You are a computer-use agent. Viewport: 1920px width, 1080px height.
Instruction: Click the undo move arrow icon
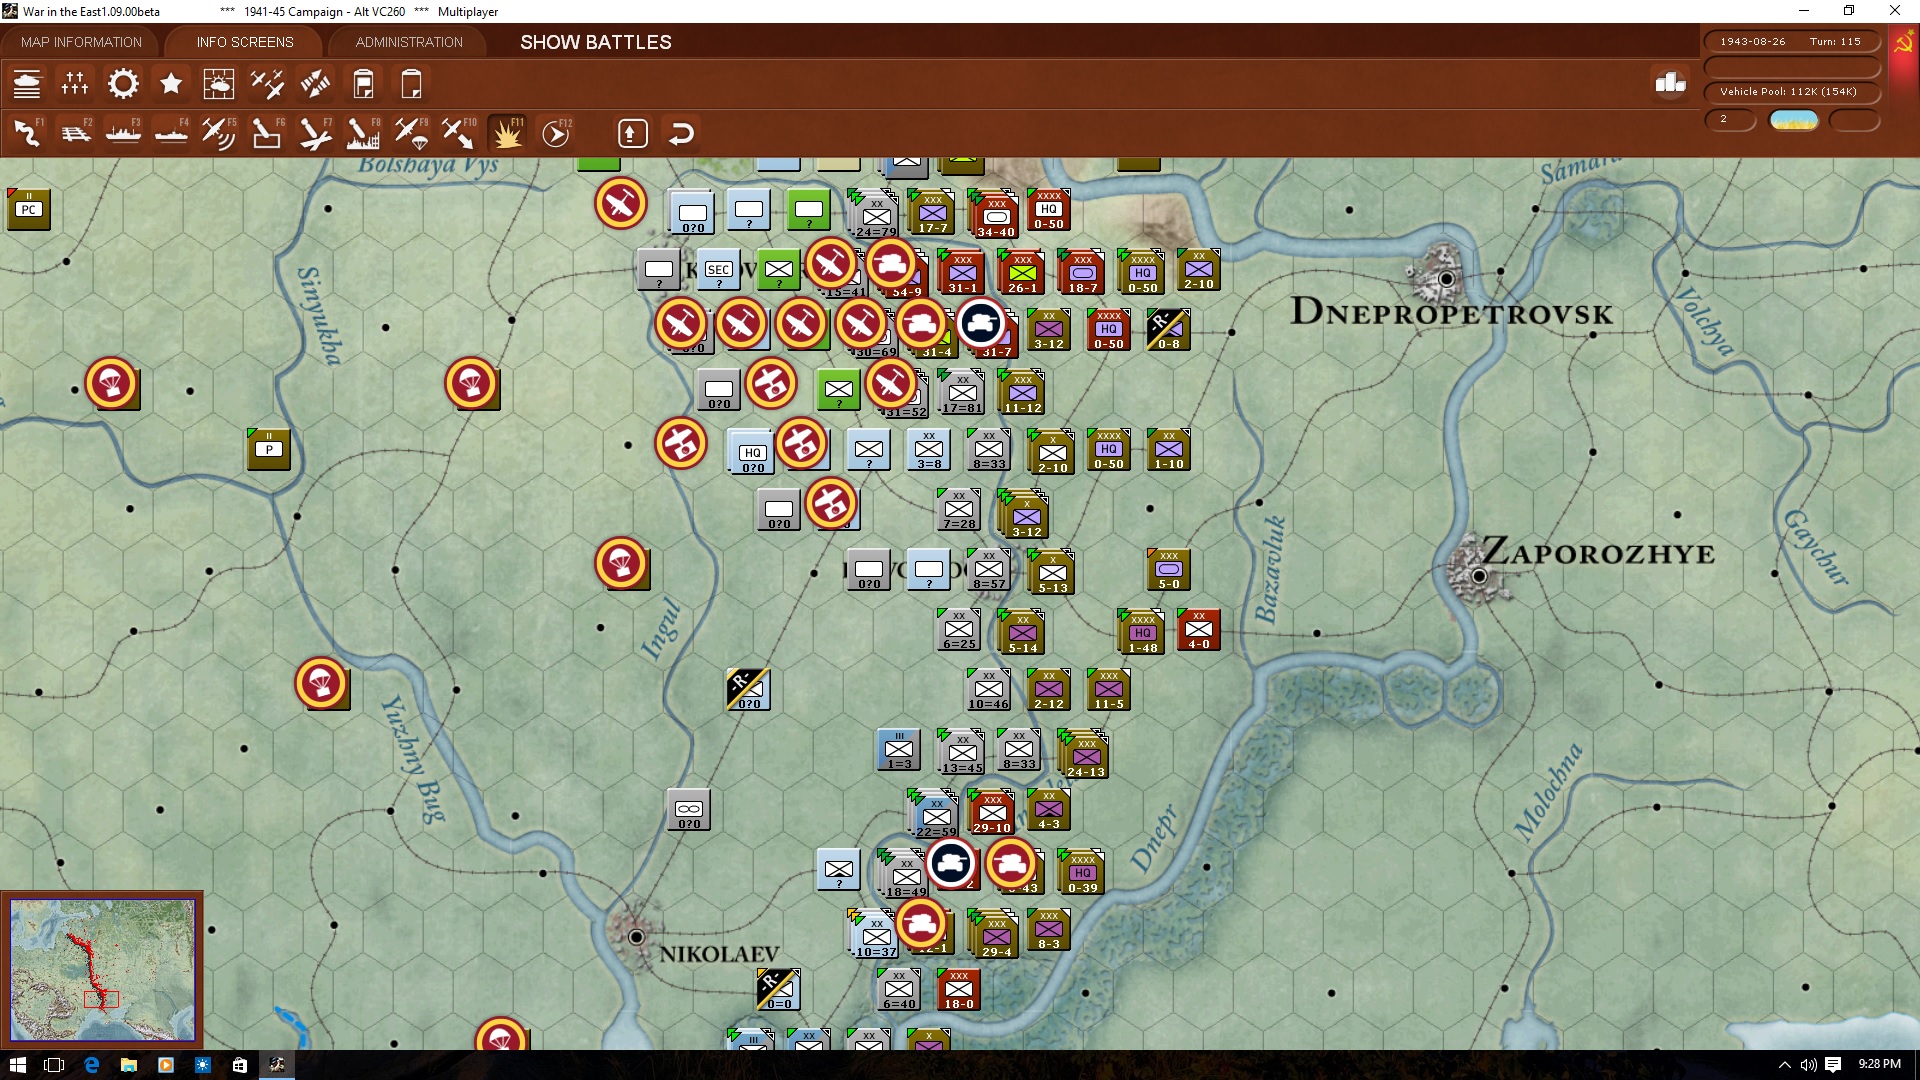click(681, 133)
